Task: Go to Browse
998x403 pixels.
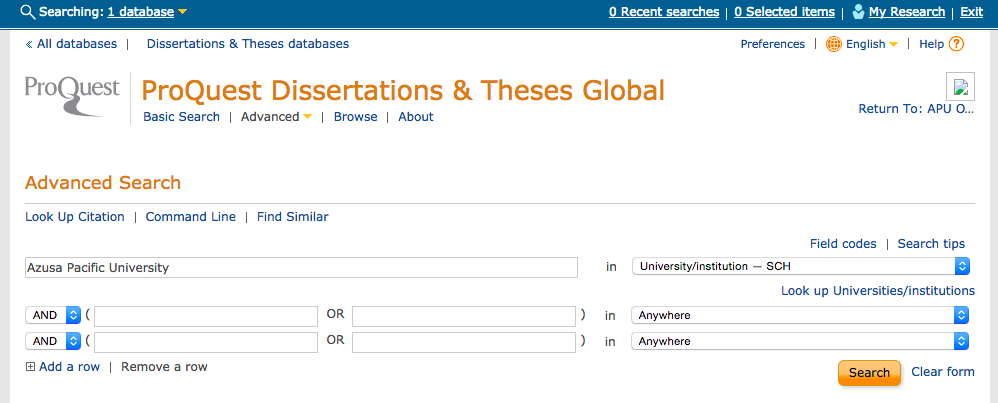Action: coord(355,117)
